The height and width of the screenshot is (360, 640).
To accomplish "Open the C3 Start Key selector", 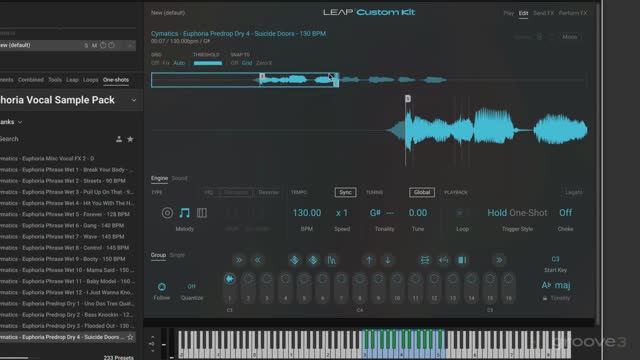I will tap(556, 259).
